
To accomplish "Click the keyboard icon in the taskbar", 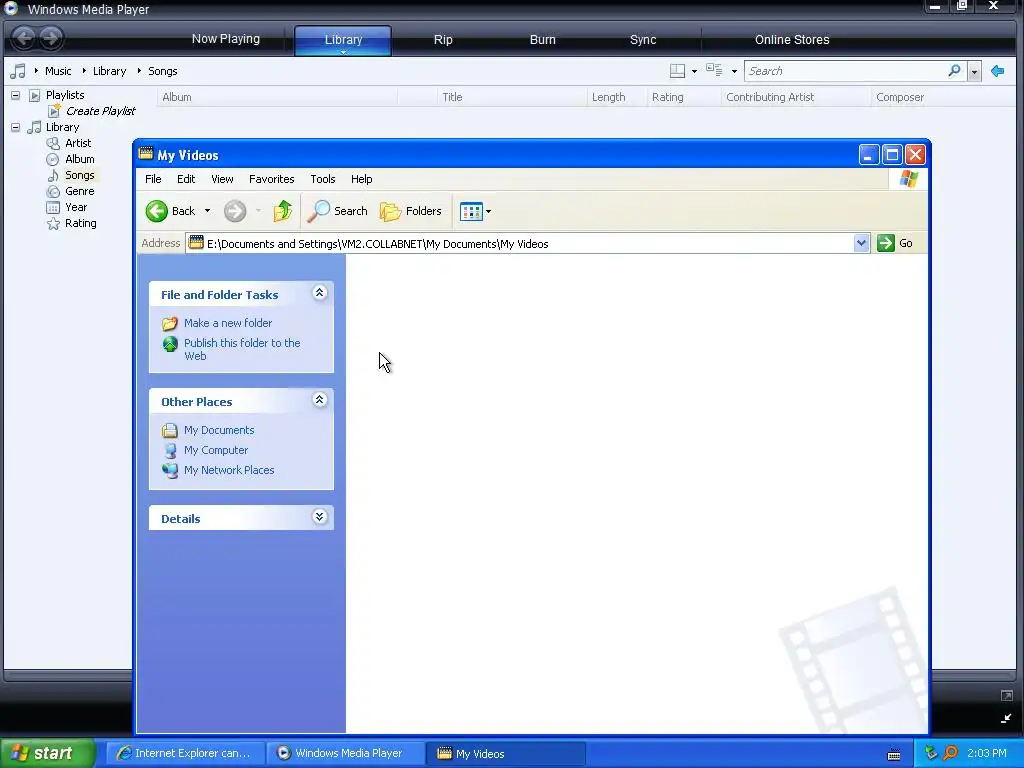I will coord(894,755).
